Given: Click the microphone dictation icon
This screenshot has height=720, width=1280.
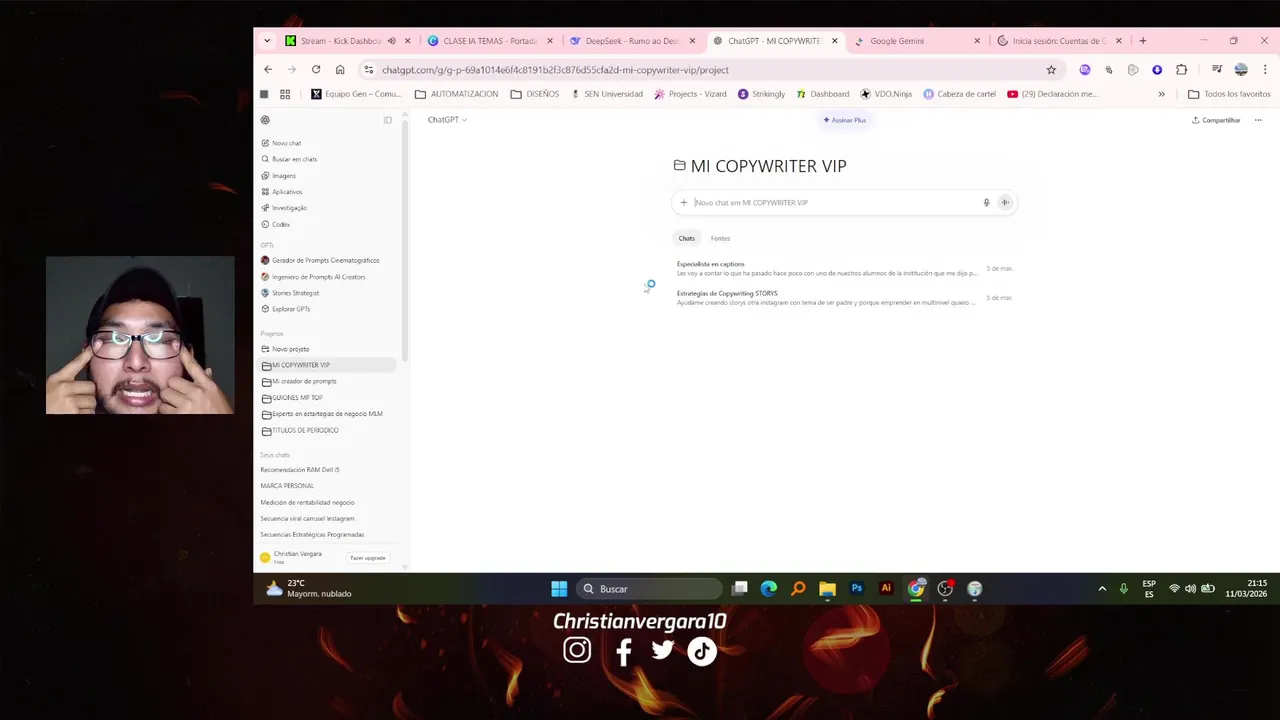Looking at the screenshot, I should (x=986, y=202).
